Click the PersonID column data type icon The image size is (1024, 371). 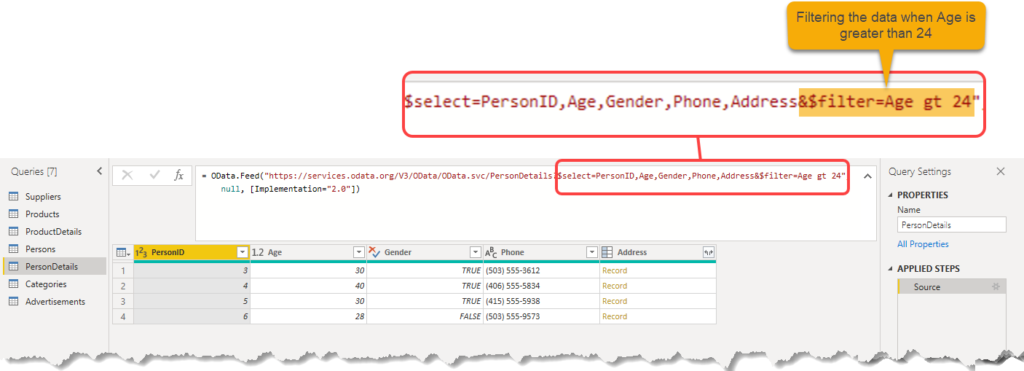[x=141, y=252]
